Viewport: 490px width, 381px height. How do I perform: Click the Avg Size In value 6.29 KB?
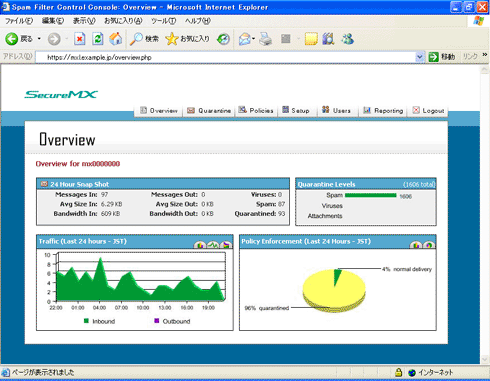(x=111, y=204)
